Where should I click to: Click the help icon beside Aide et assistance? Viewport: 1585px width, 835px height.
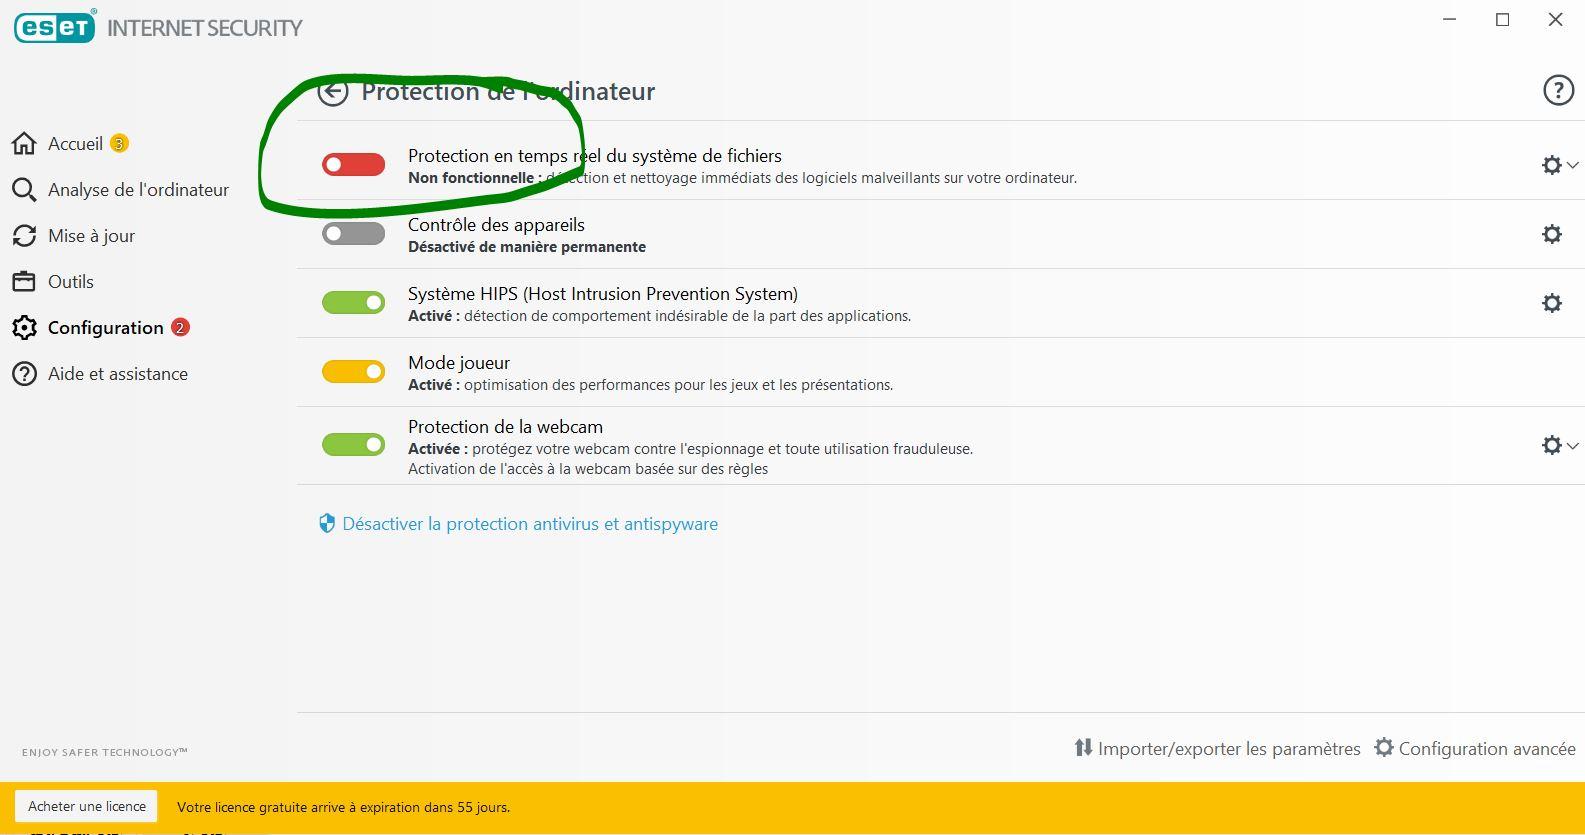[x=24, y=374]
